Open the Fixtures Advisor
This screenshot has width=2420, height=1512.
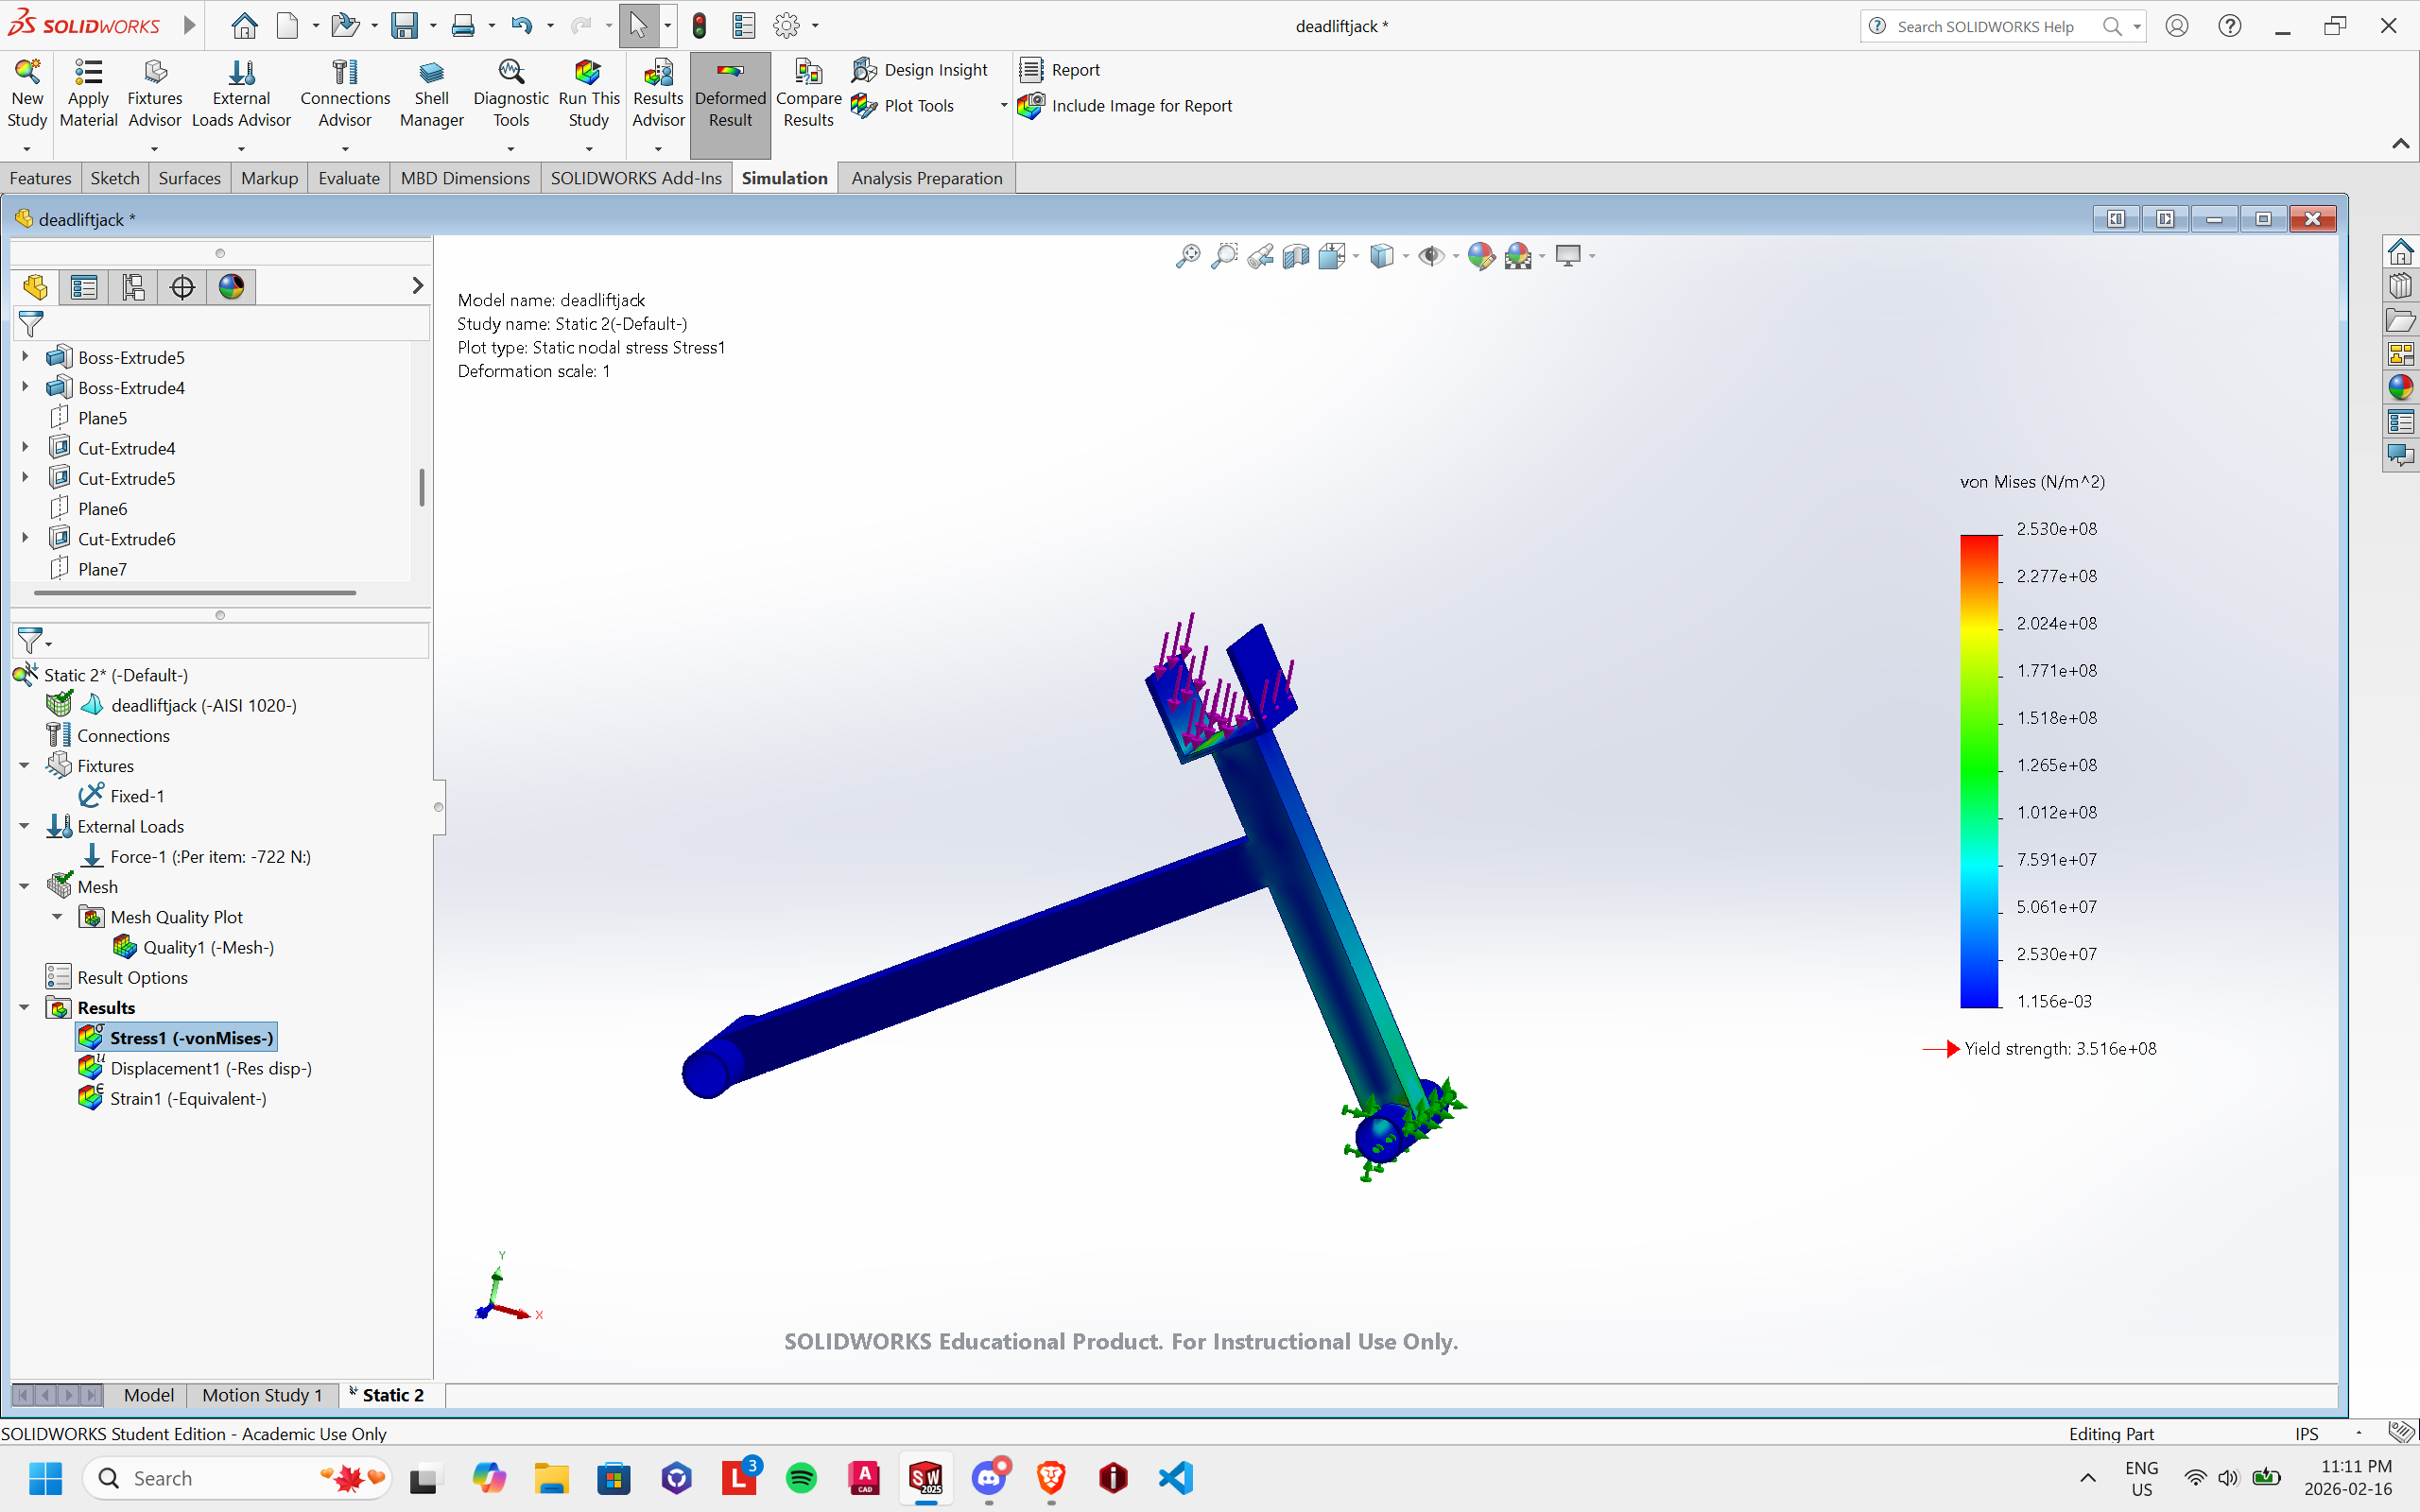(x=154, y=94)
